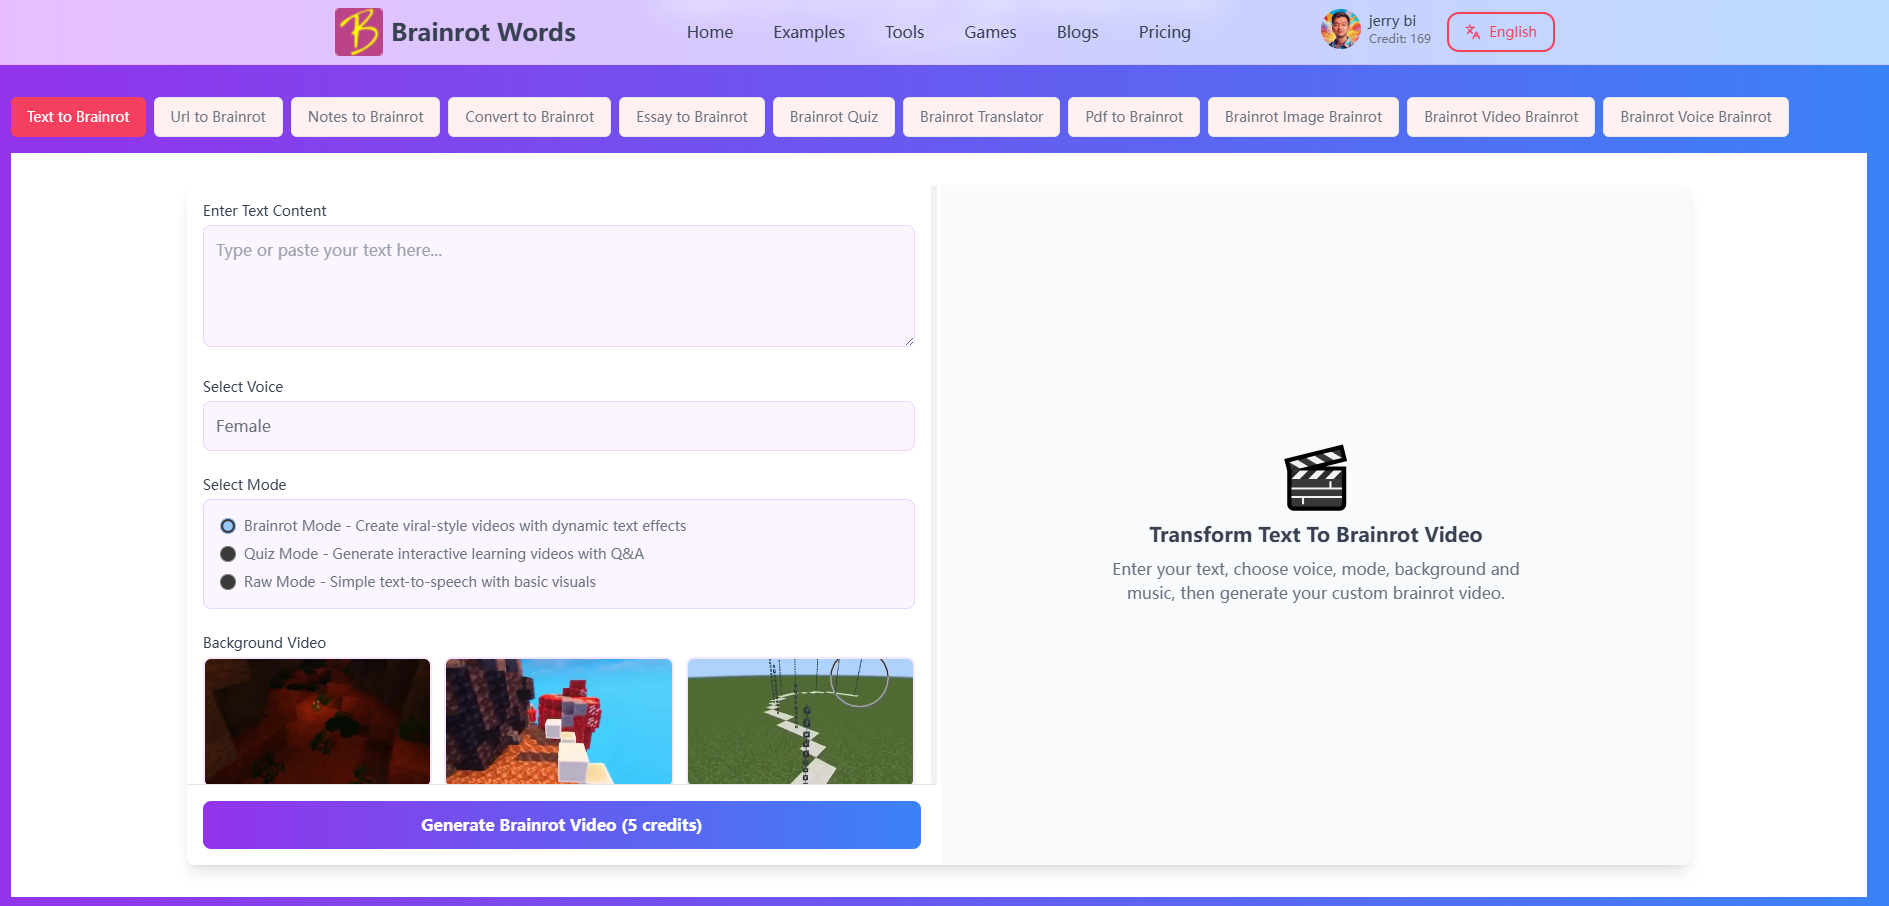
Task: Open the Brainrot Quiz tool
Action: 833,117
